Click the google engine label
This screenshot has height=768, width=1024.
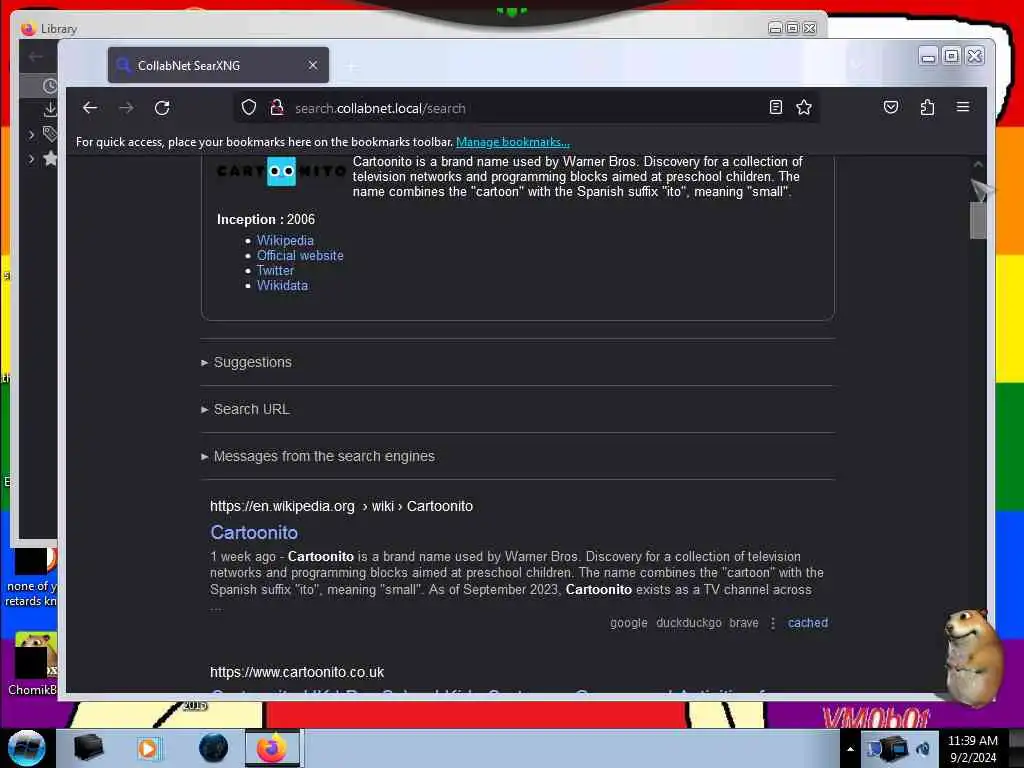coord(628,623)
